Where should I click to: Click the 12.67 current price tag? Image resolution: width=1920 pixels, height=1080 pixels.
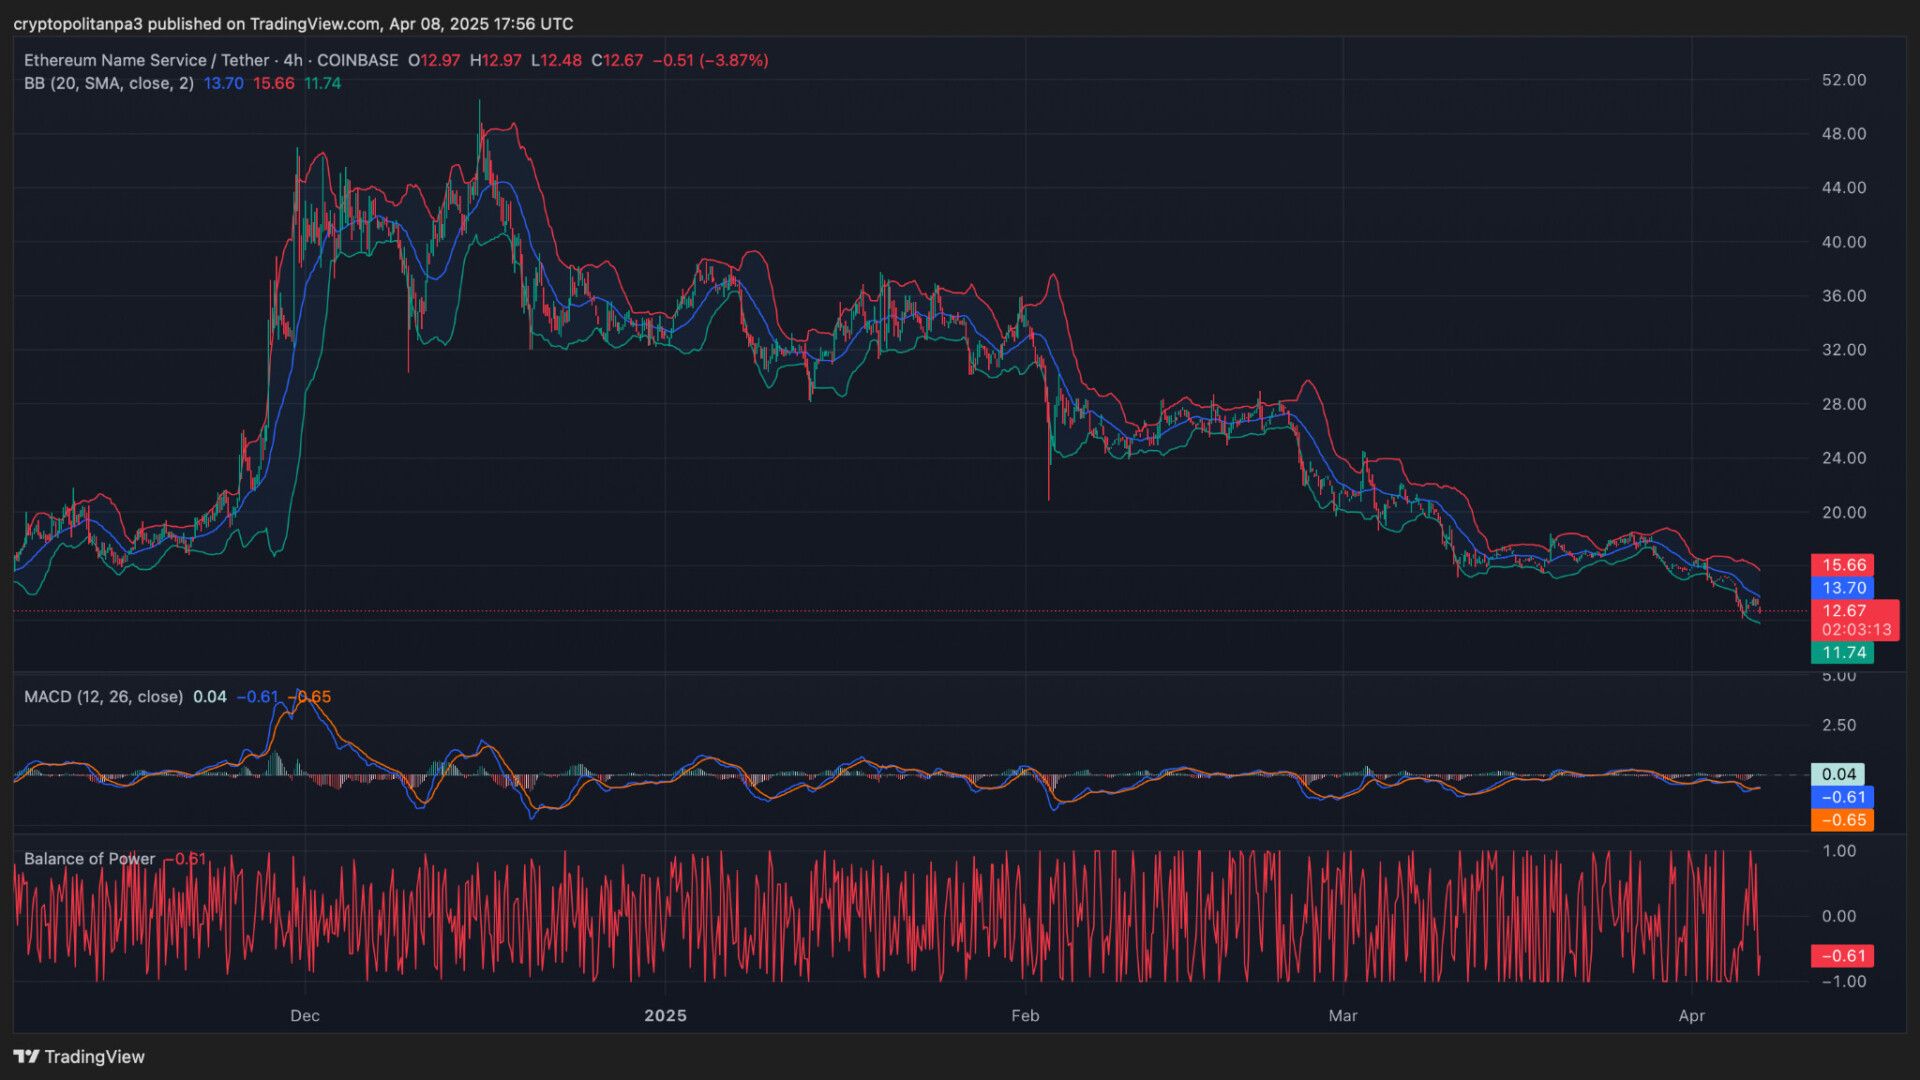pyautogui.click(x=1843, y=611)
